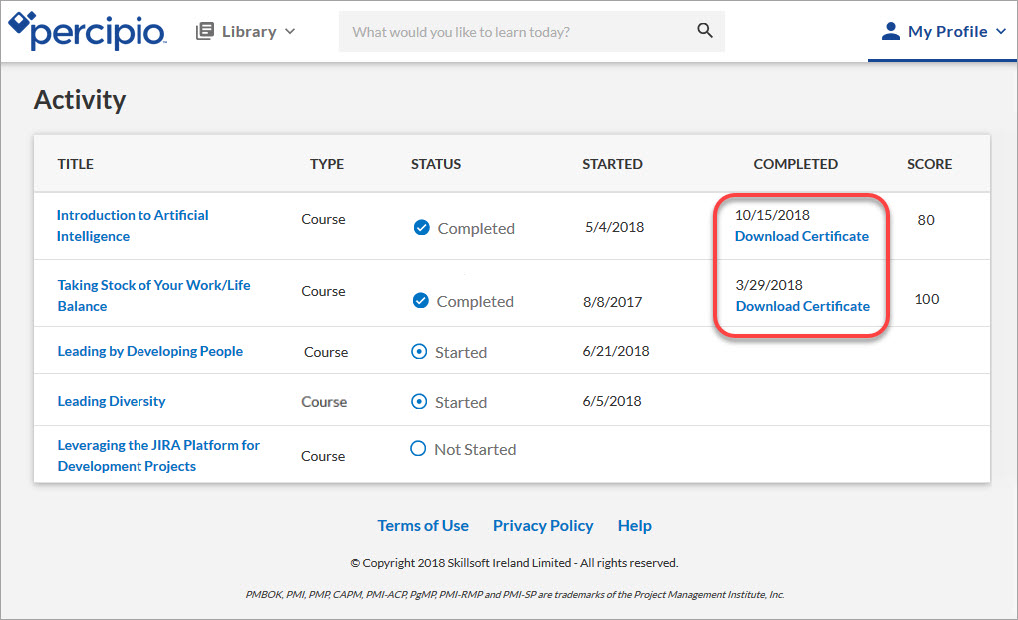
Task: Expand the Library dropdown chevron
Action: click(290, 31)
